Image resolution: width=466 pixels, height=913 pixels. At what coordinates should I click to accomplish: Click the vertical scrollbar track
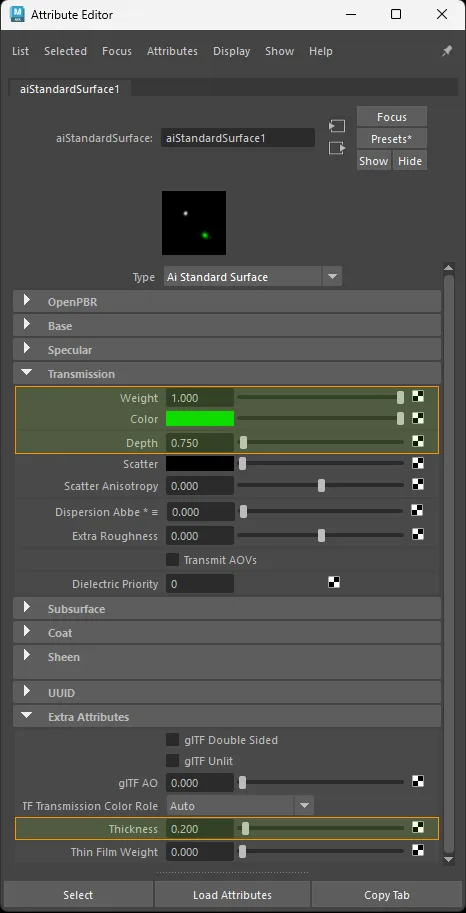[x=449, y=563]
